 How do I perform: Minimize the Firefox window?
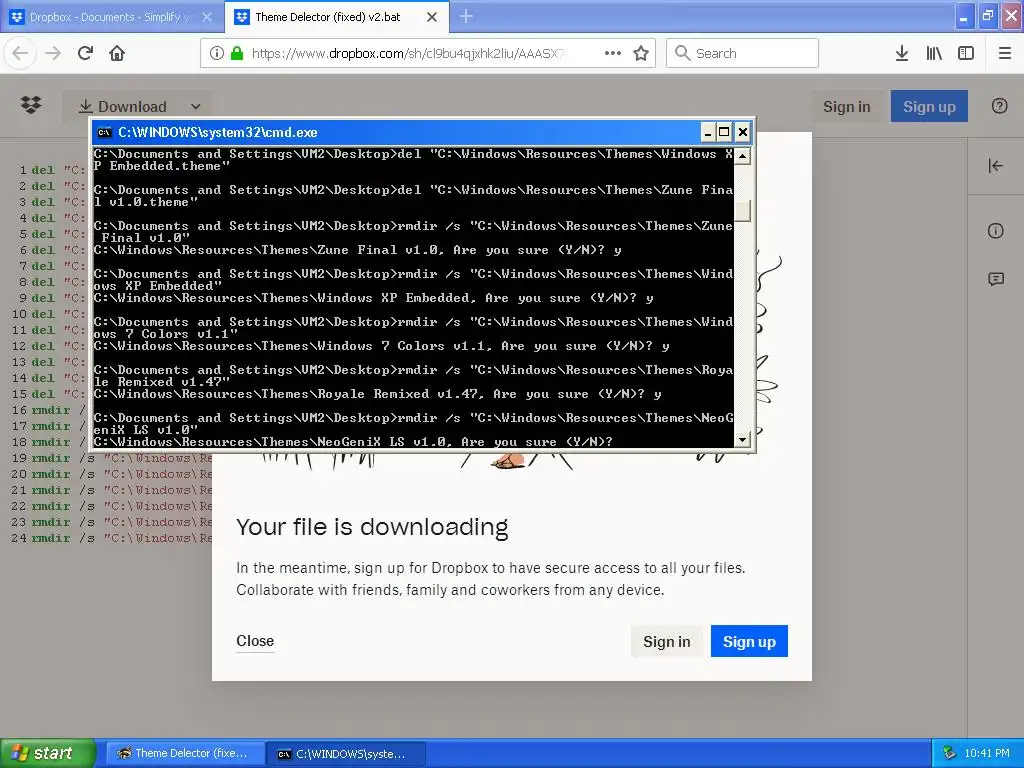click(x=964, y=16)
